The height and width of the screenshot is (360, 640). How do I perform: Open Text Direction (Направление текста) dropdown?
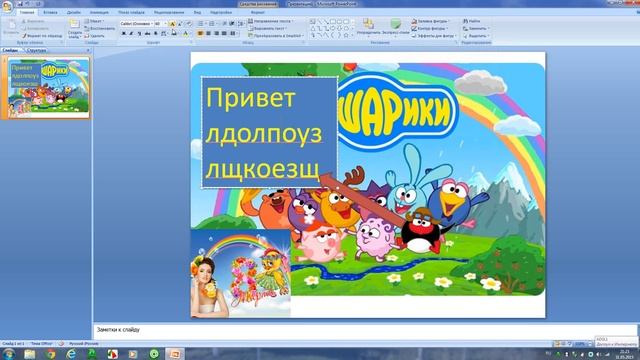coord(271,21)
